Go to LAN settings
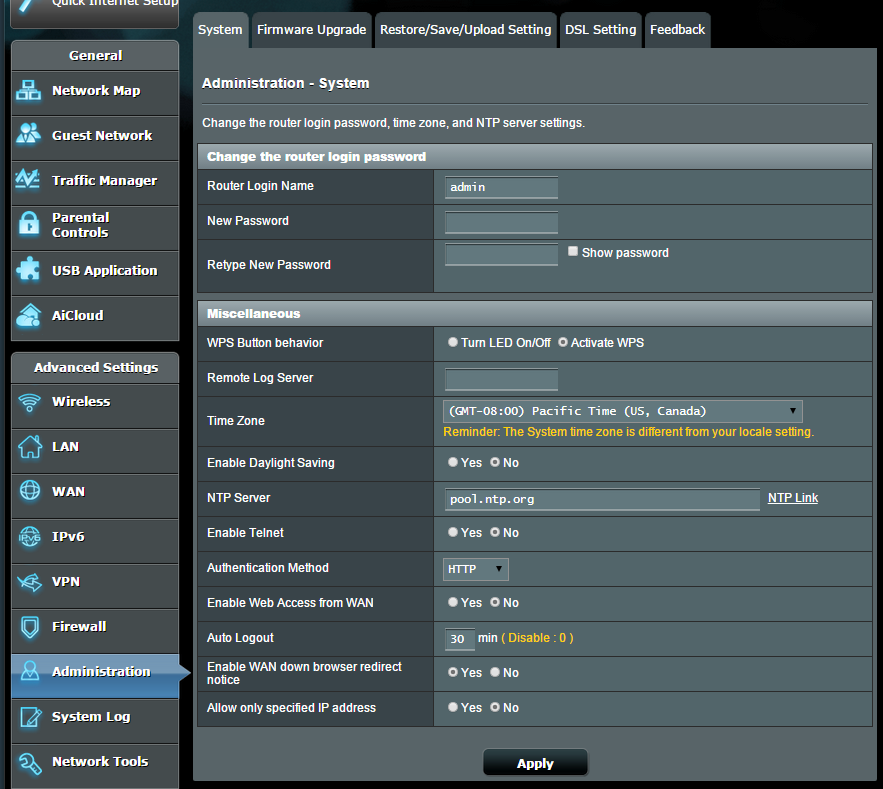The width and height of the screenshot is (883, 789). click(x=95, y=452)
